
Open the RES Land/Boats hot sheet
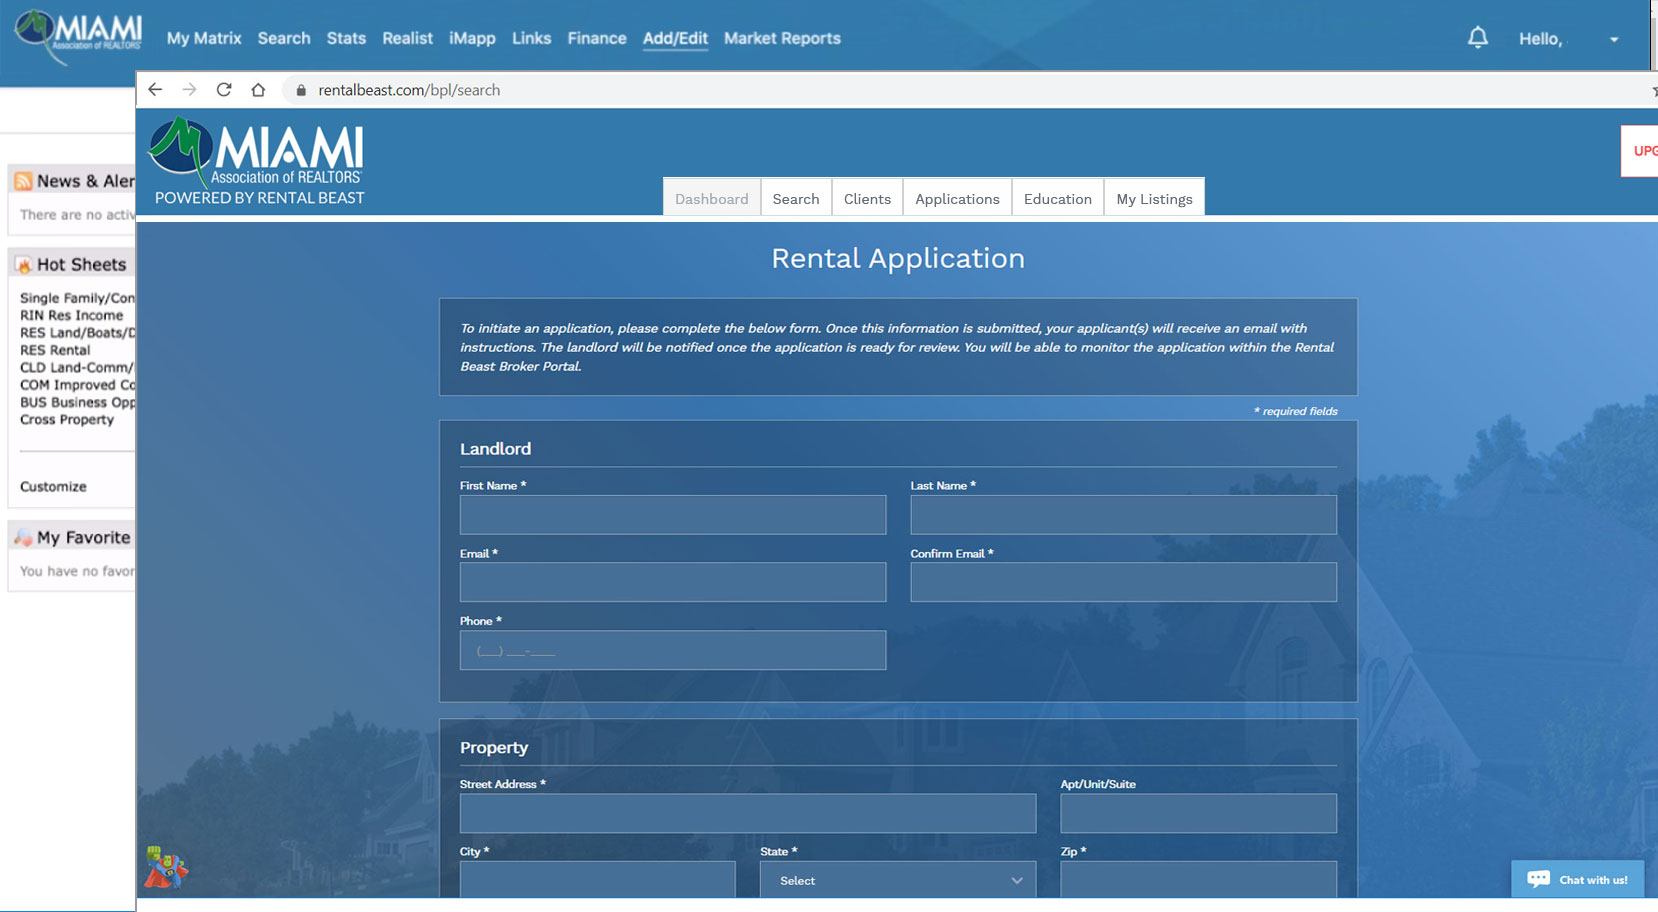click(77, 333)
